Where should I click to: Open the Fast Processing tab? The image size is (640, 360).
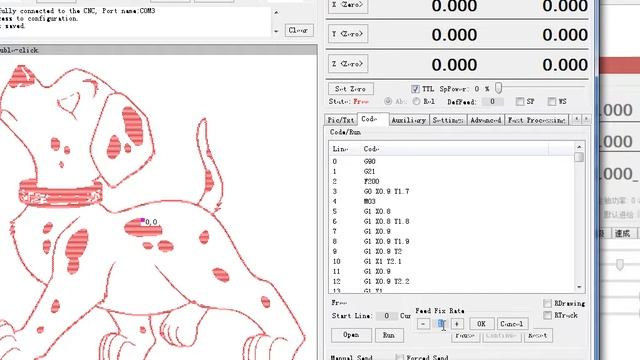coord(537,120)
